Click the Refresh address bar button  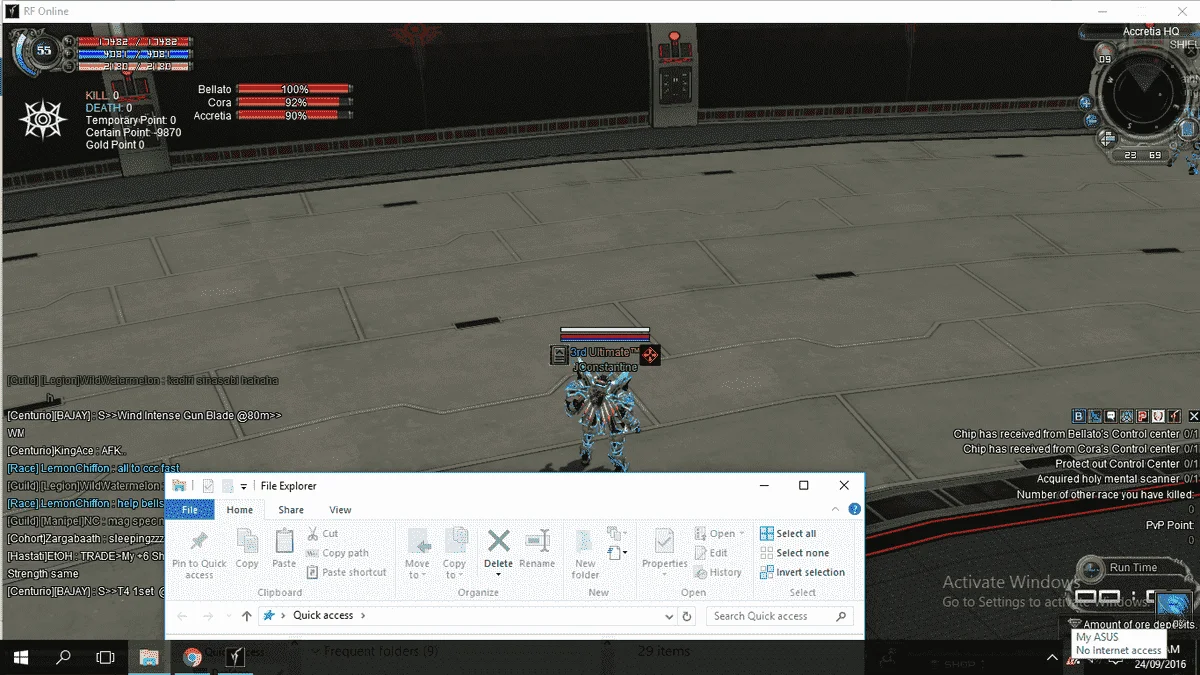click(688, 617)
